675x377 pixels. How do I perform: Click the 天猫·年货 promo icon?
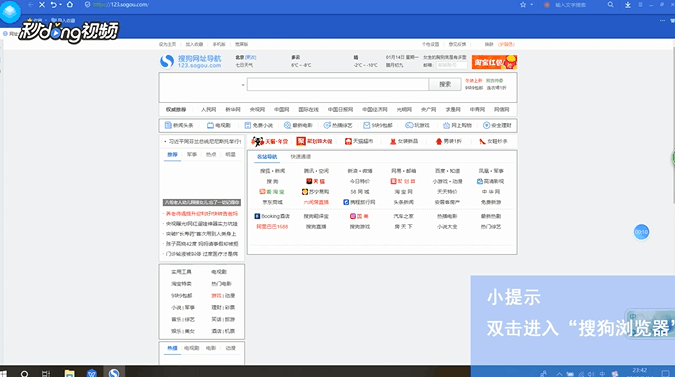tap(270, 141)
